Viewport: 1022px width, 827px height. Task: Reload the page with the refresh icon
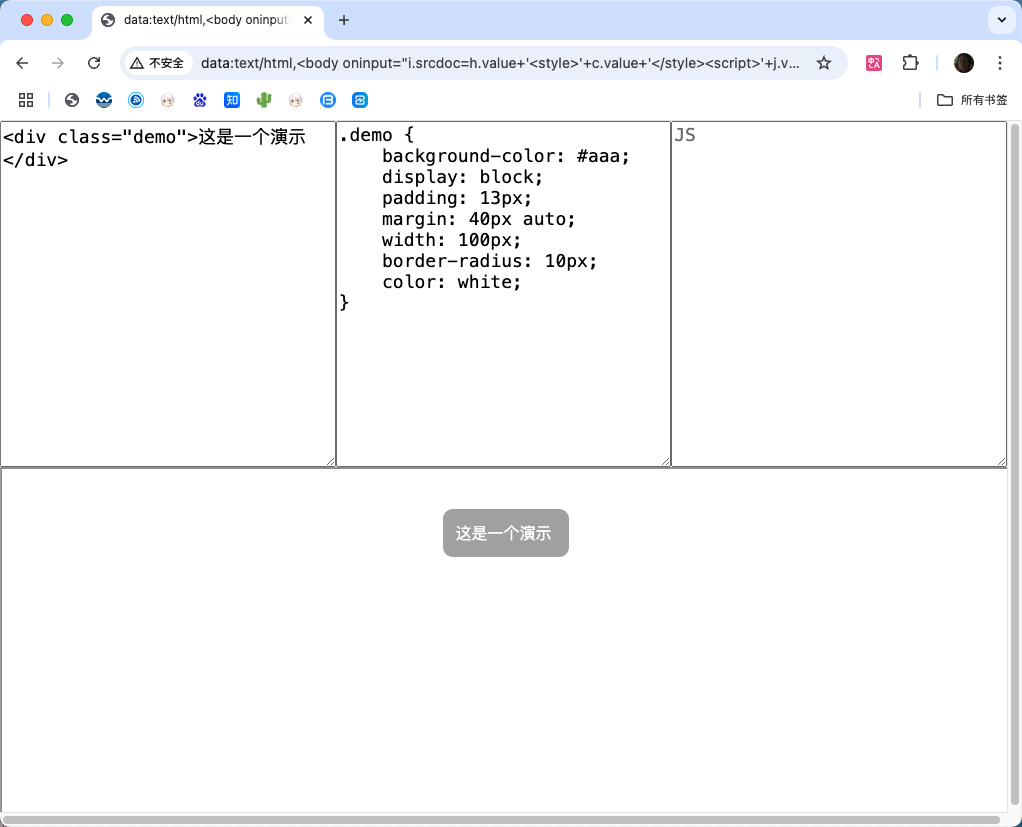[94, 62]
